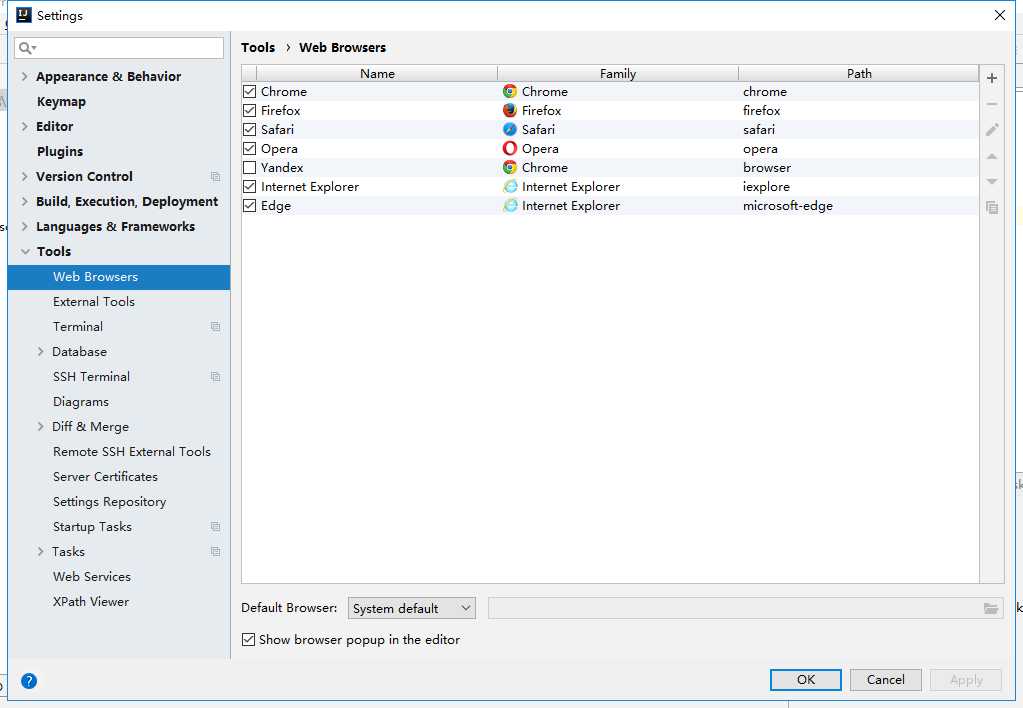The width and height of the screenshot is (1023, 708).
Task: Expand the Database subsection arrow
Action: click(40, 351)
